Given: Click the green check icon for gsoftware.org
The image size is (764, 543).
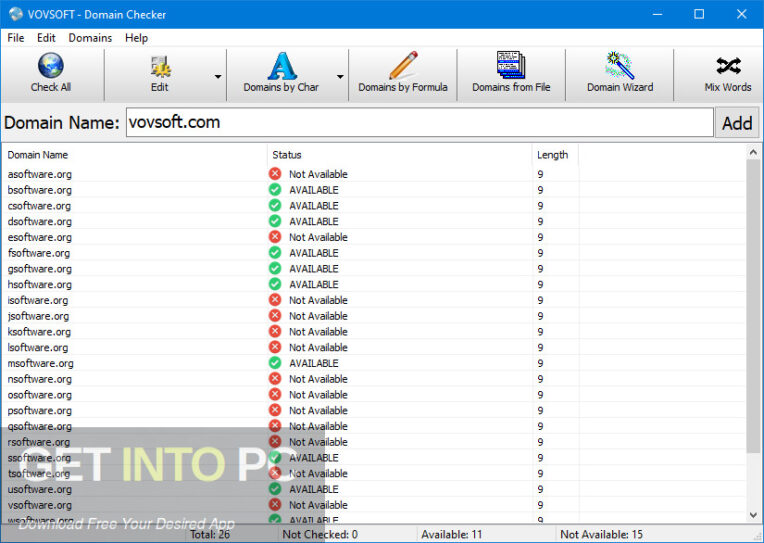Looking at the screenshot, I should coord(275,268).
